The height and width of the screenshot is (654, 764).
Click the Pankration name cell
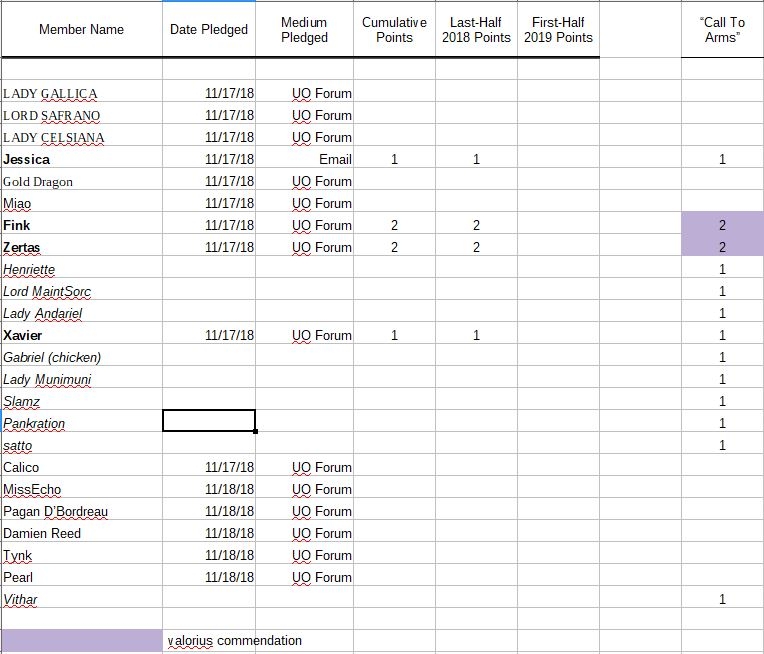[x=81, y=421]
